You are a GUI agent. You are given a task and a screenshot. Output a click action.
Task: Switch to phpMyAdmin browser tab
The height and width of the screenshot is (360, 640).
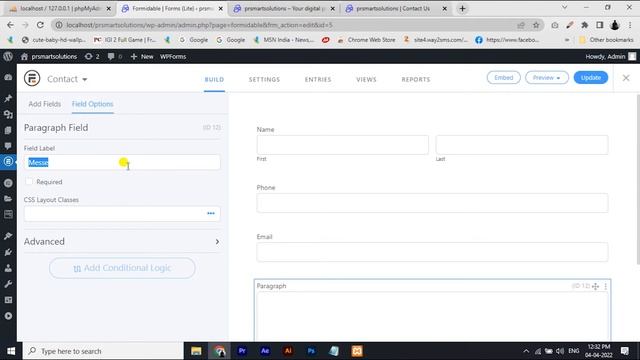[x=60, y=9]
